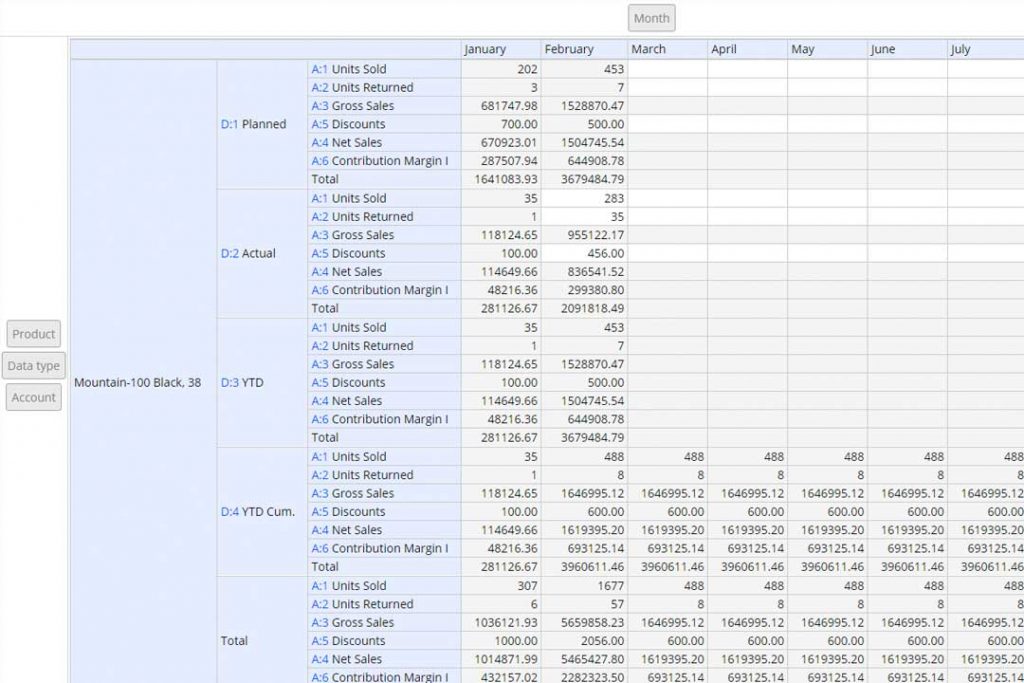Click the Data type dimension button

(x=34, y=366)
